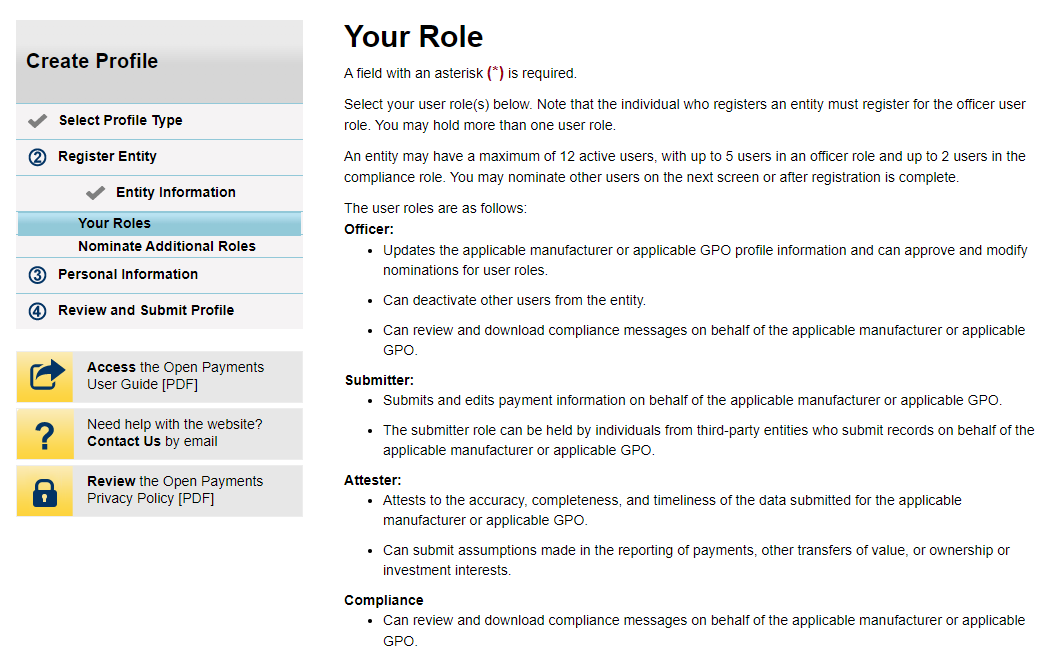Open the Open Payments User Guide PDF

coord(175,376)
